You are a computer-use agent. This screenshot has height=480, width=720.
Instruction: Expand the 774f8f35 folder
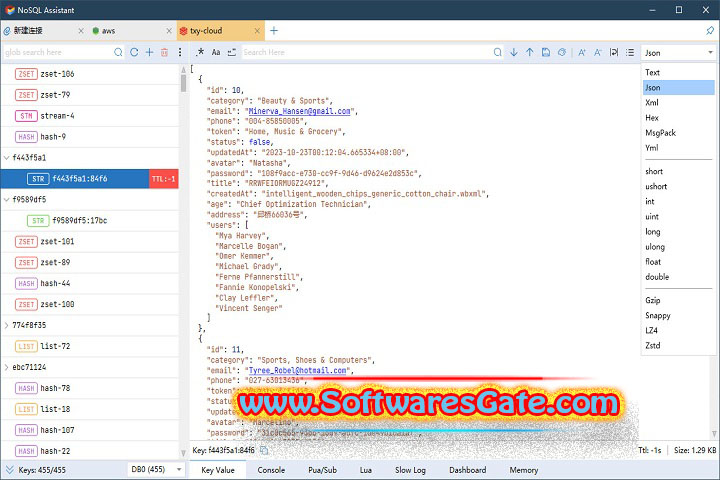6,325
